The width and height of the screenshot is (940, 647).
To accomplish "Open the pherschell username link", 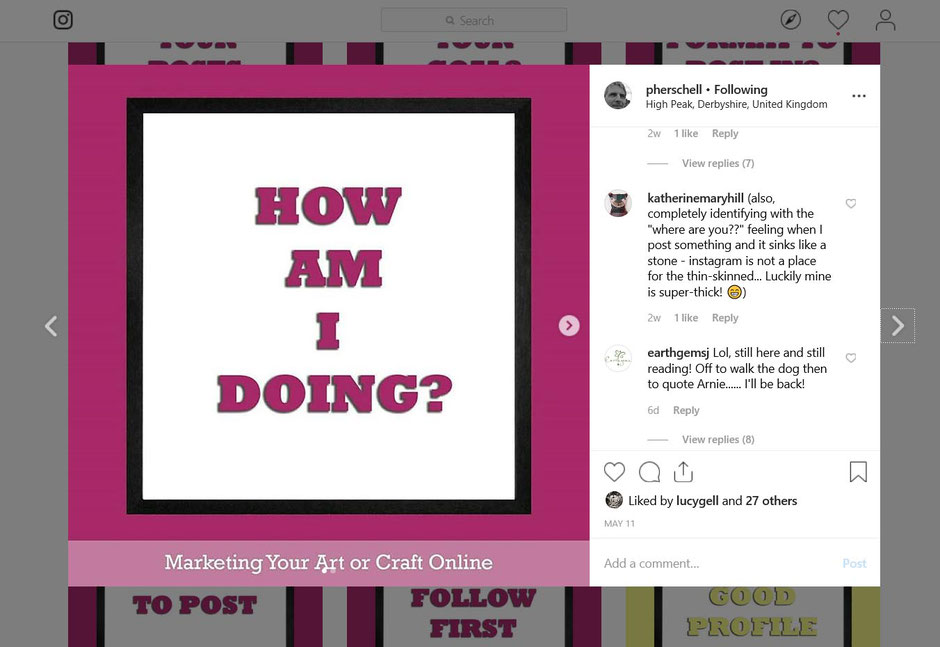I will (673, 89).
